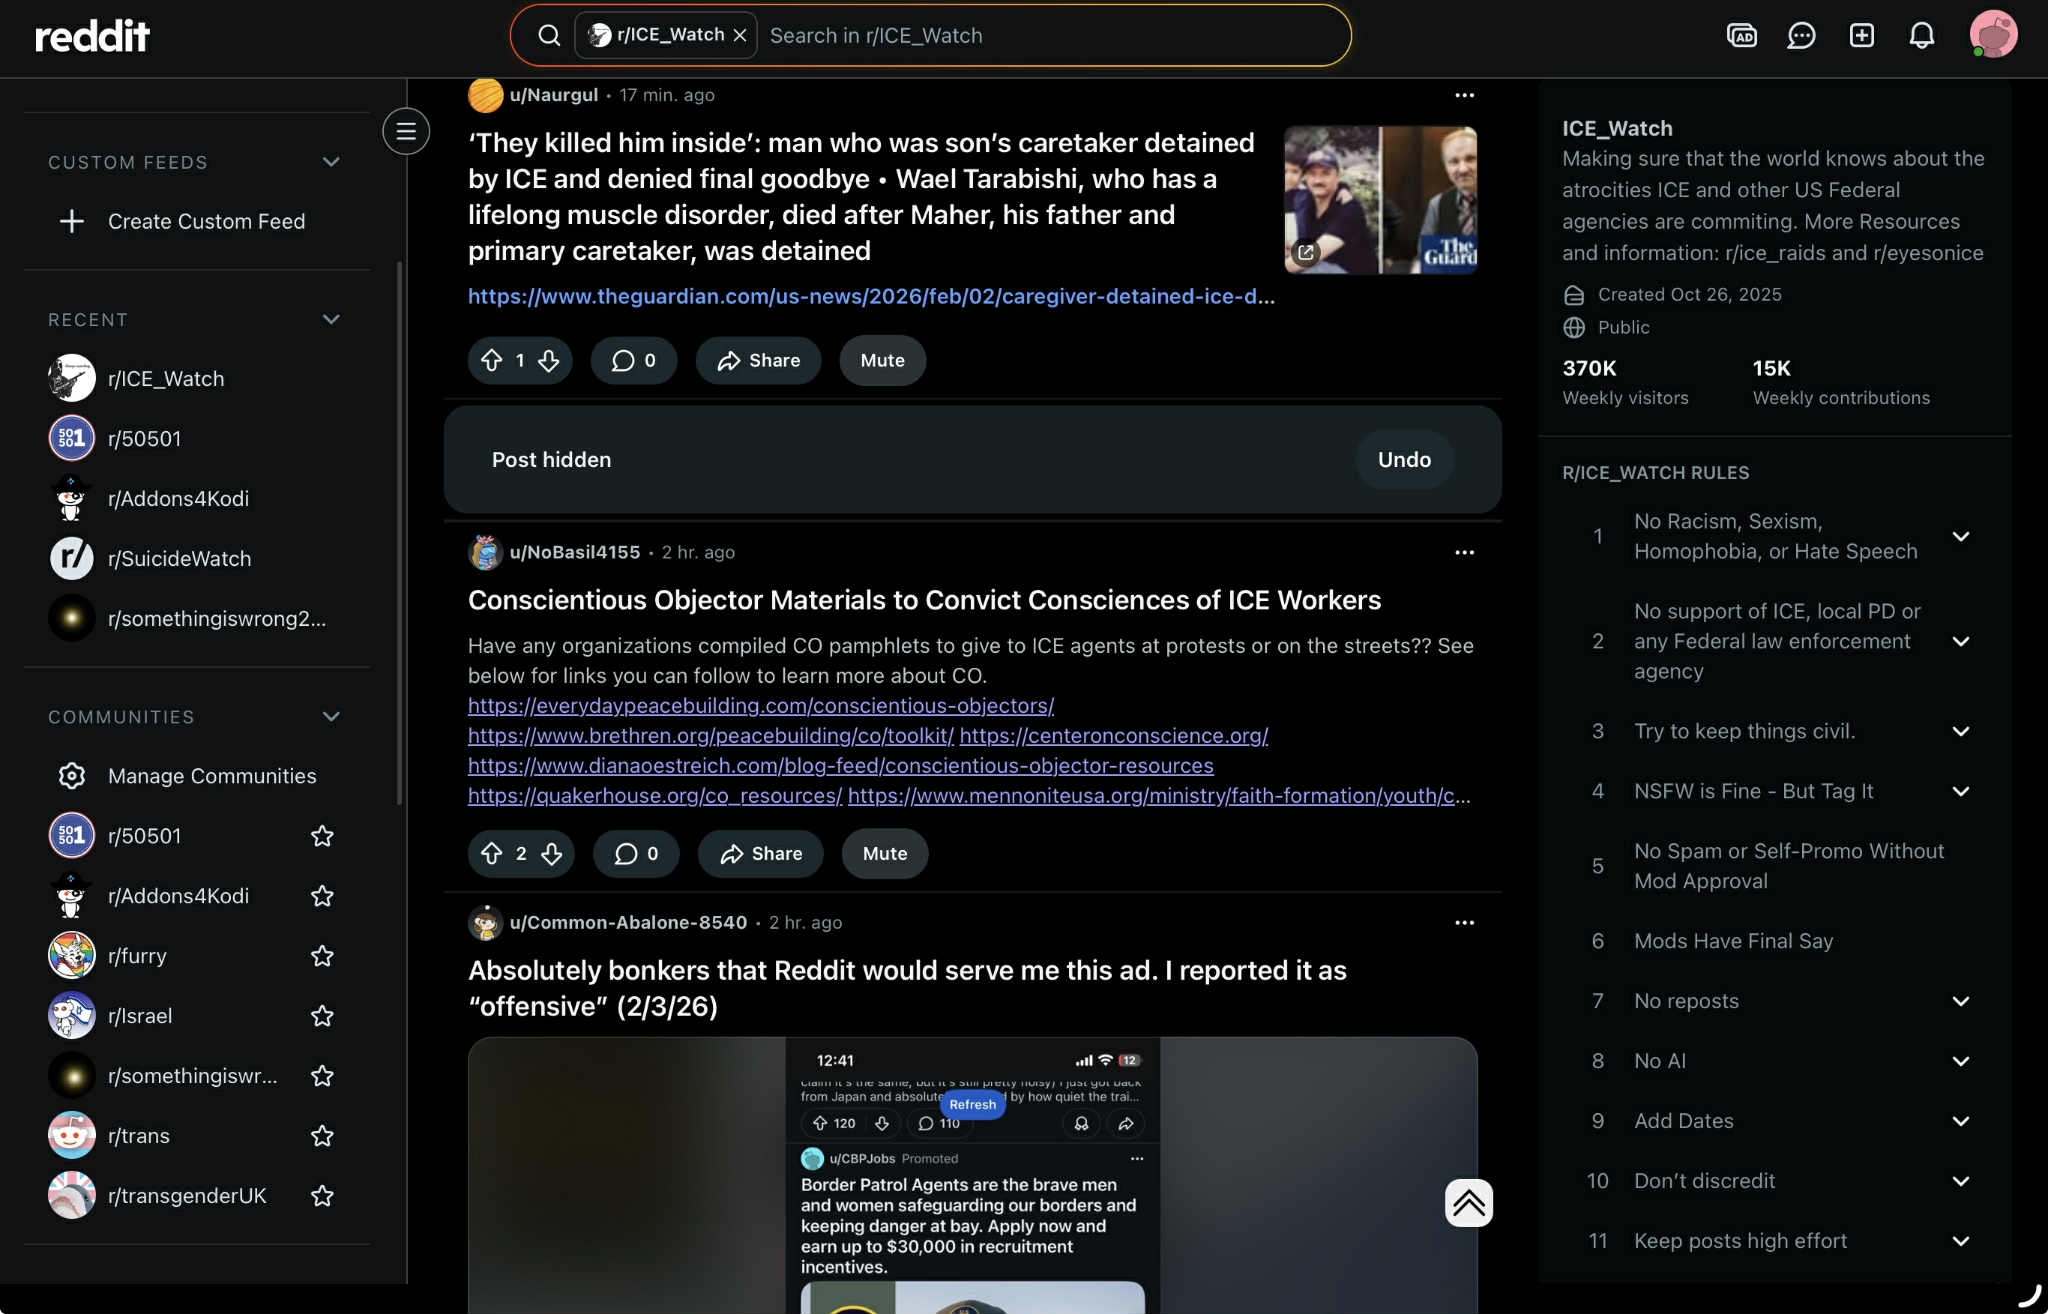Screen dimensions: 2048x1314
Task: Expand rule 1 No Racism, Sexism
Action: tap(1960, 537)
